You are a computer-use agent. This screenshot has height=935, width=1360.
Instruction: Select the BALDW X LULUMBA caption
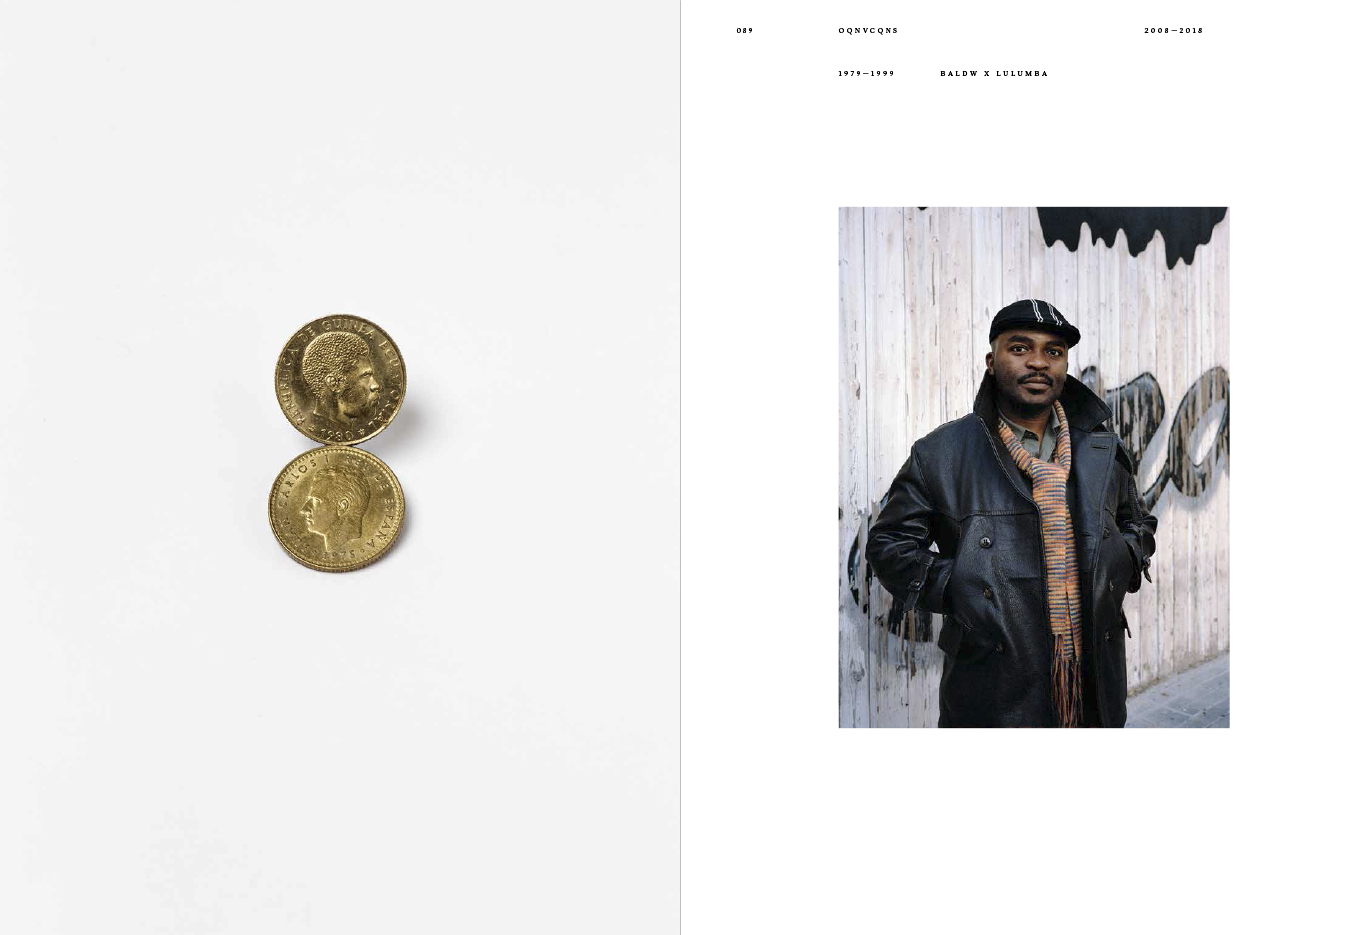coord(994,74)
